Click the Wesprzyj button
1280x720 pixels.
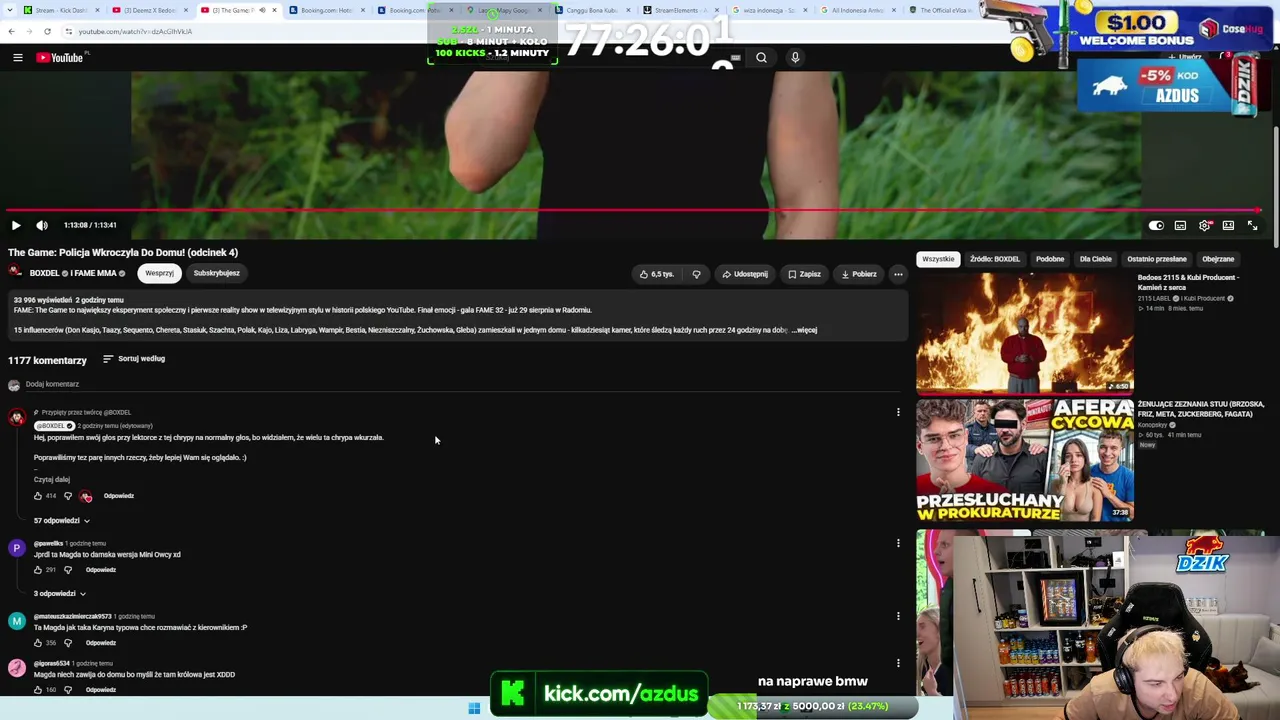pyautogui.click(x=159, y=273)
